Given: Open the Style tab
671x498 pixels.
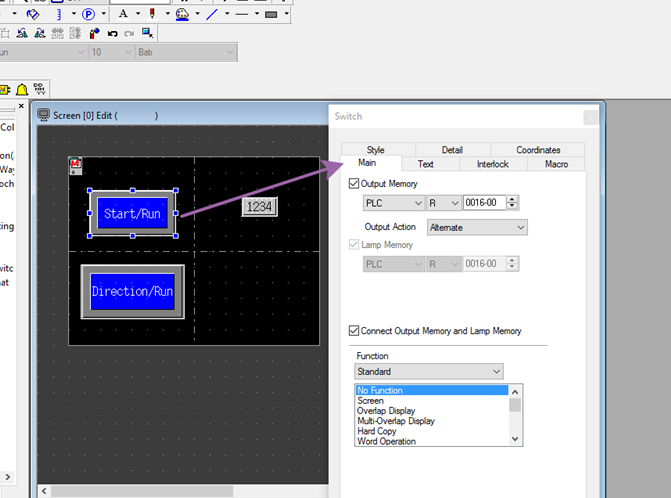Looking at the screenshot, I should (x=375, y=150).
